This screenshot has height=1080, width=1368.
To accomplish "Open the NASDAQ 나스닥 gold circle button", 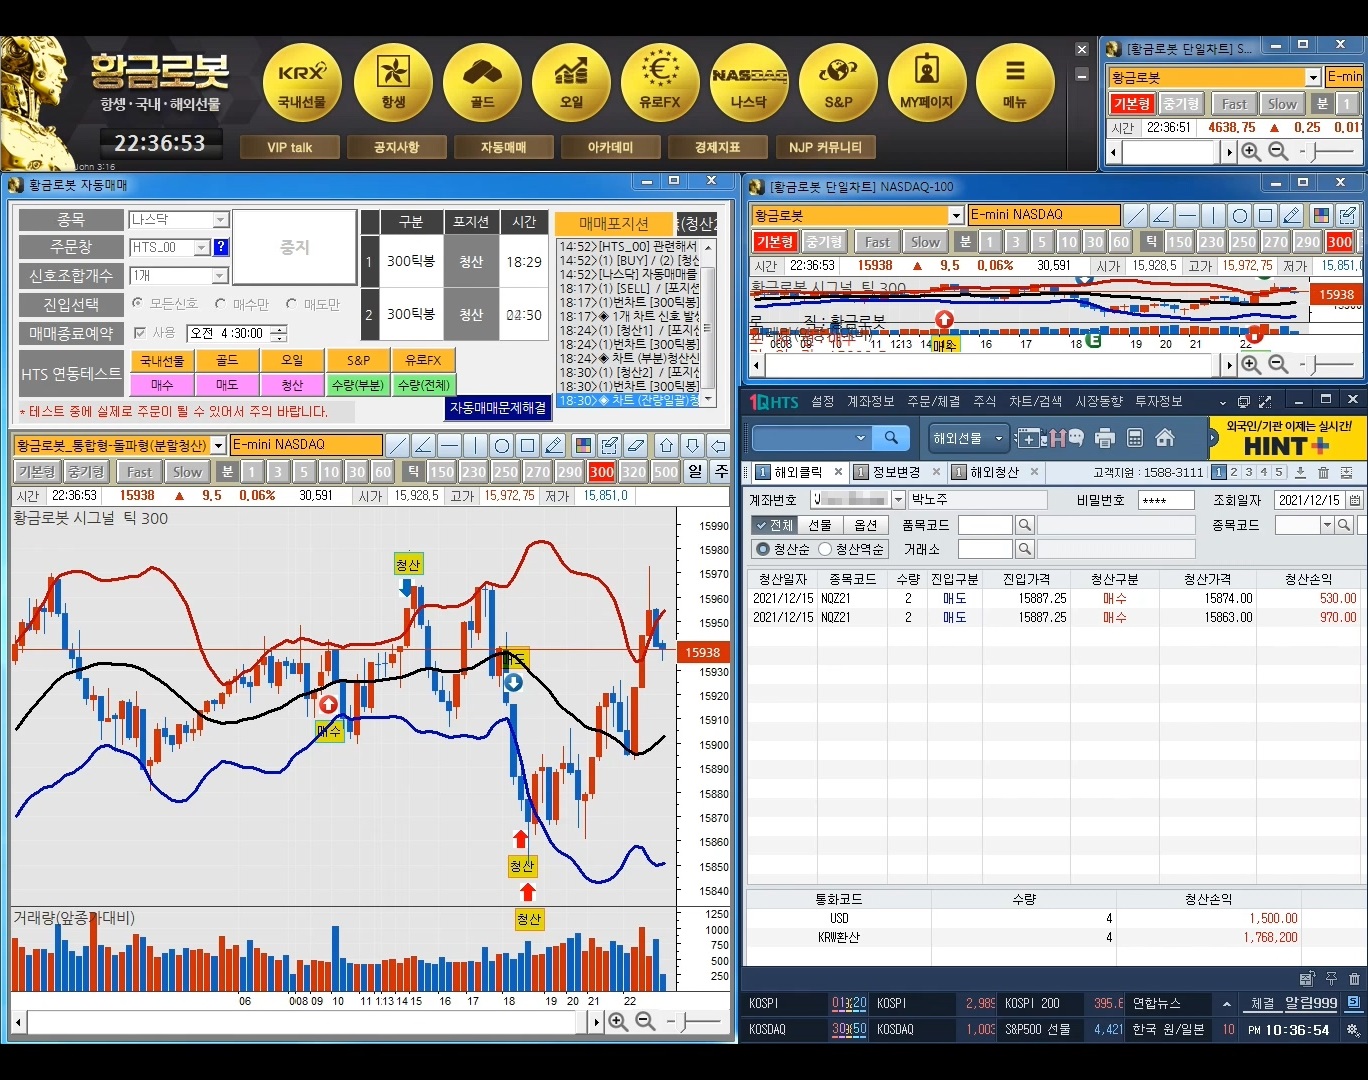I will click(x=749, y=82).
